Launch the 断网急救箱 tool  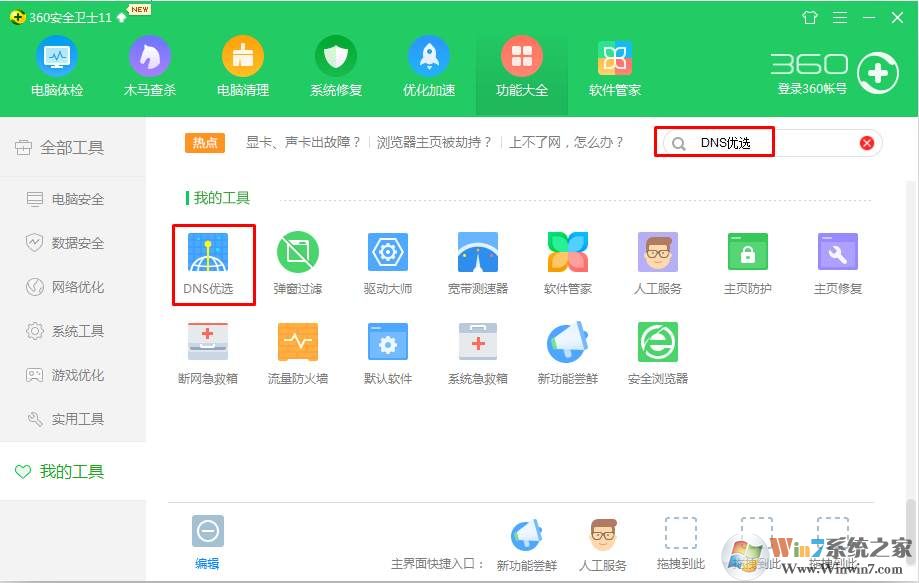click(x=208, y=353)
